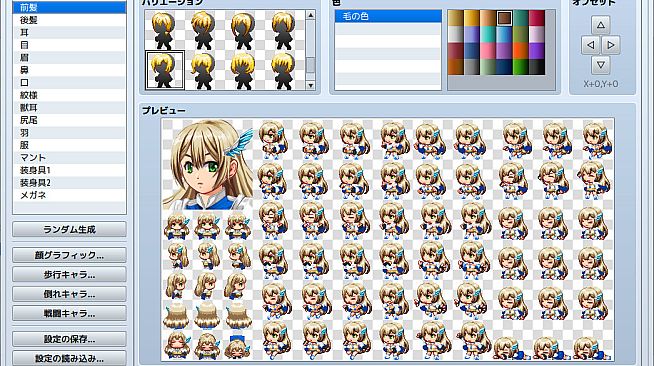The image size is (654, 366).
Task: Select the 装身具2 parts category
Action: (69, 183)
